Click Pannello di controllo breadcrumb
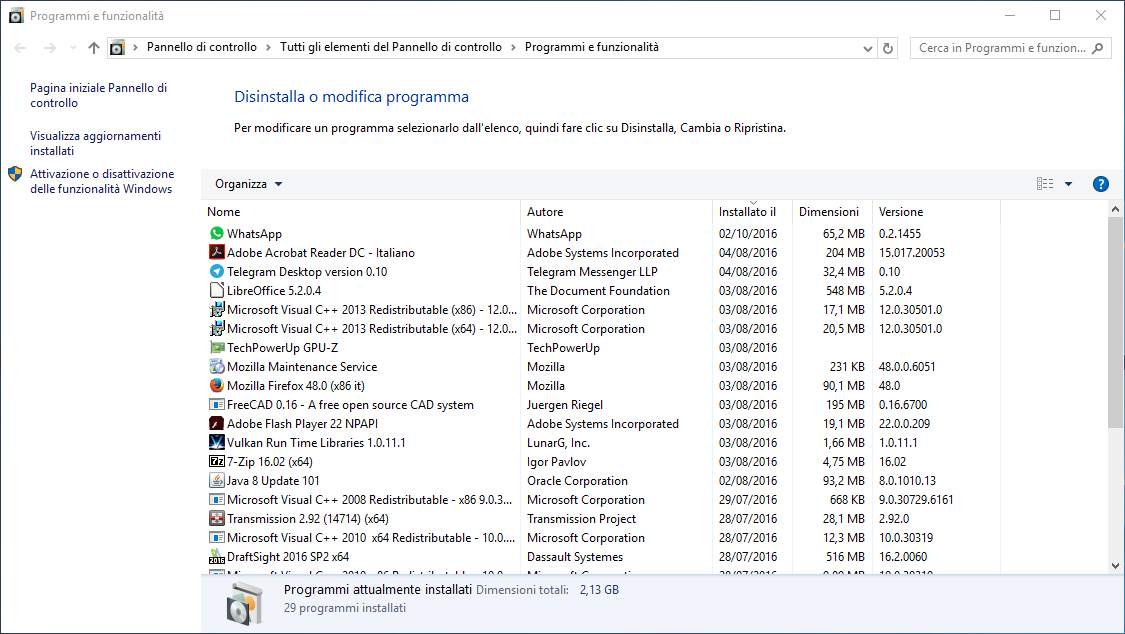The width and height of the screenshot is (1125, 634). point(202,47)
